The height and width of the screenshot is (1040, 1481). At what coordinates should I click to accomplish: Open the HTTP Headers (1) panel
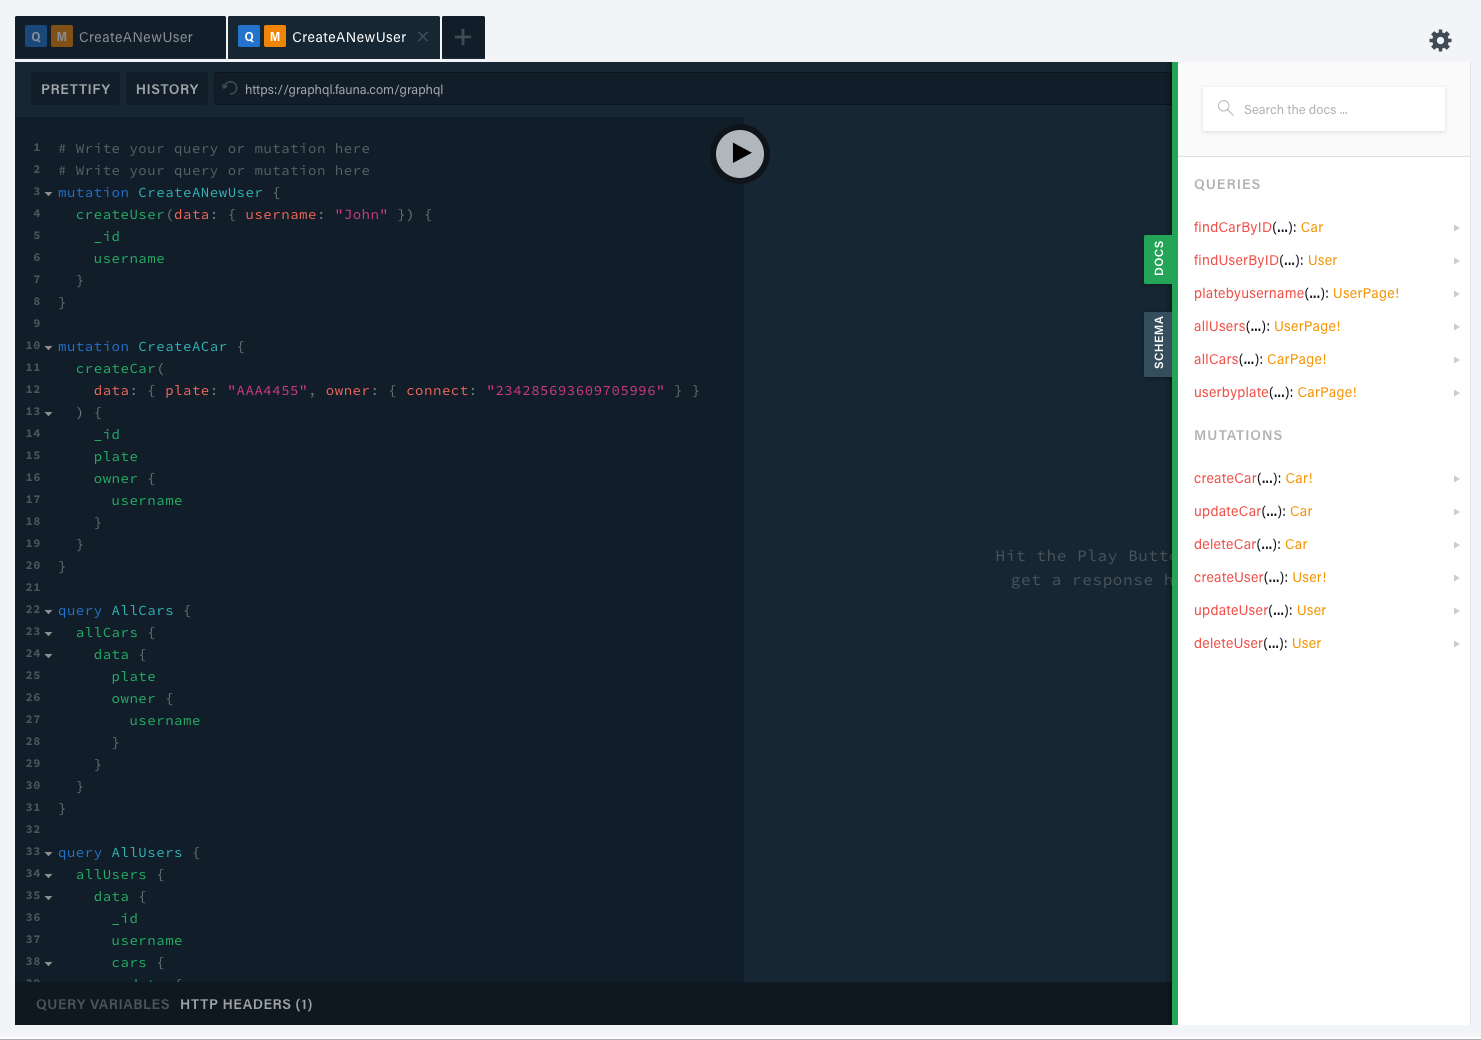[246, 1004]
